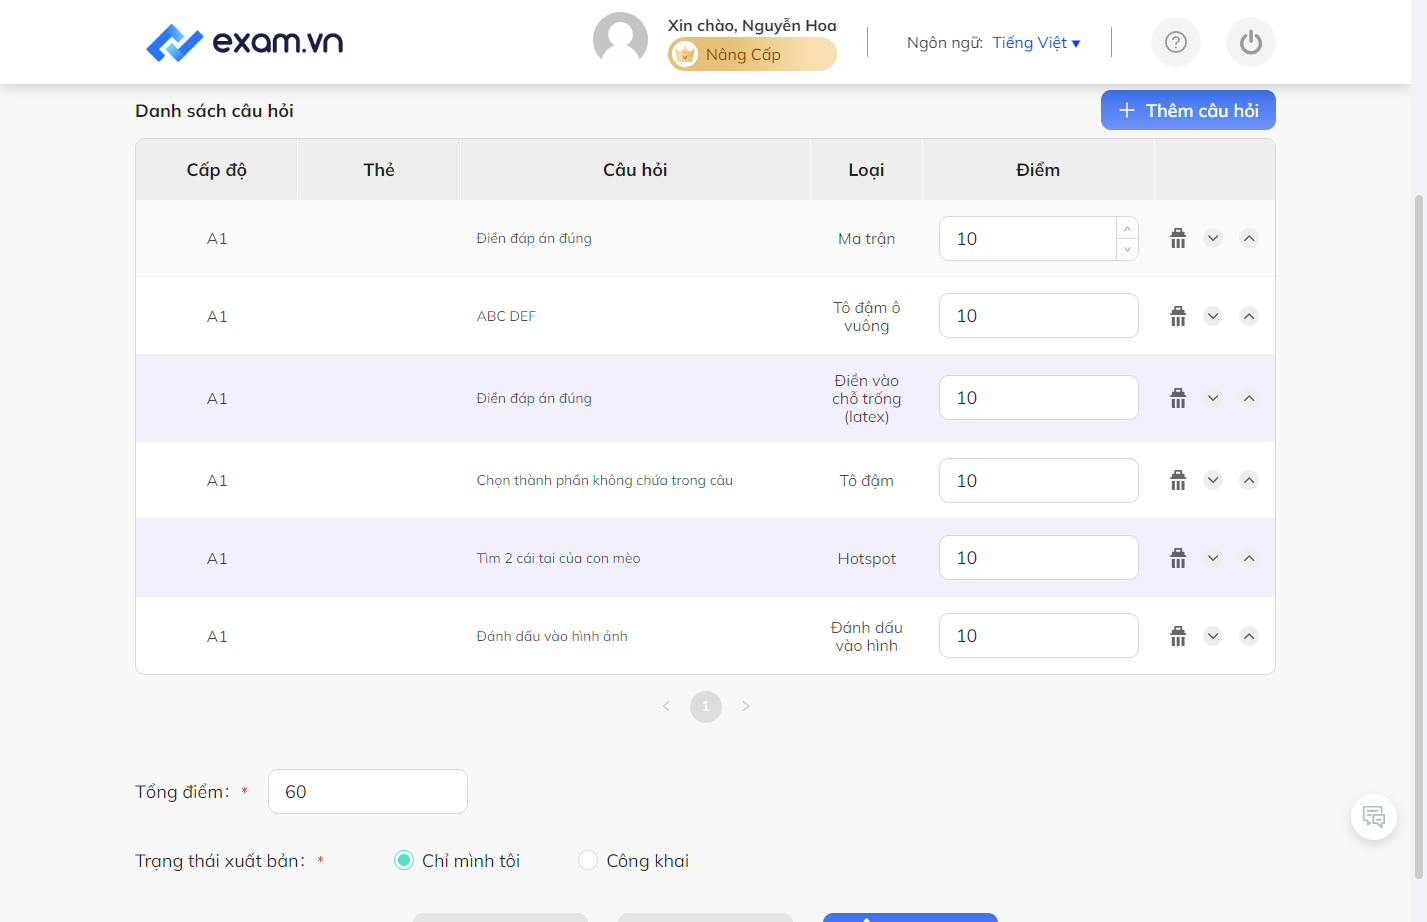Click the Tổng điểm input field
The height and width of the screenshot is (922, 1427).
[x=368, y=791]
